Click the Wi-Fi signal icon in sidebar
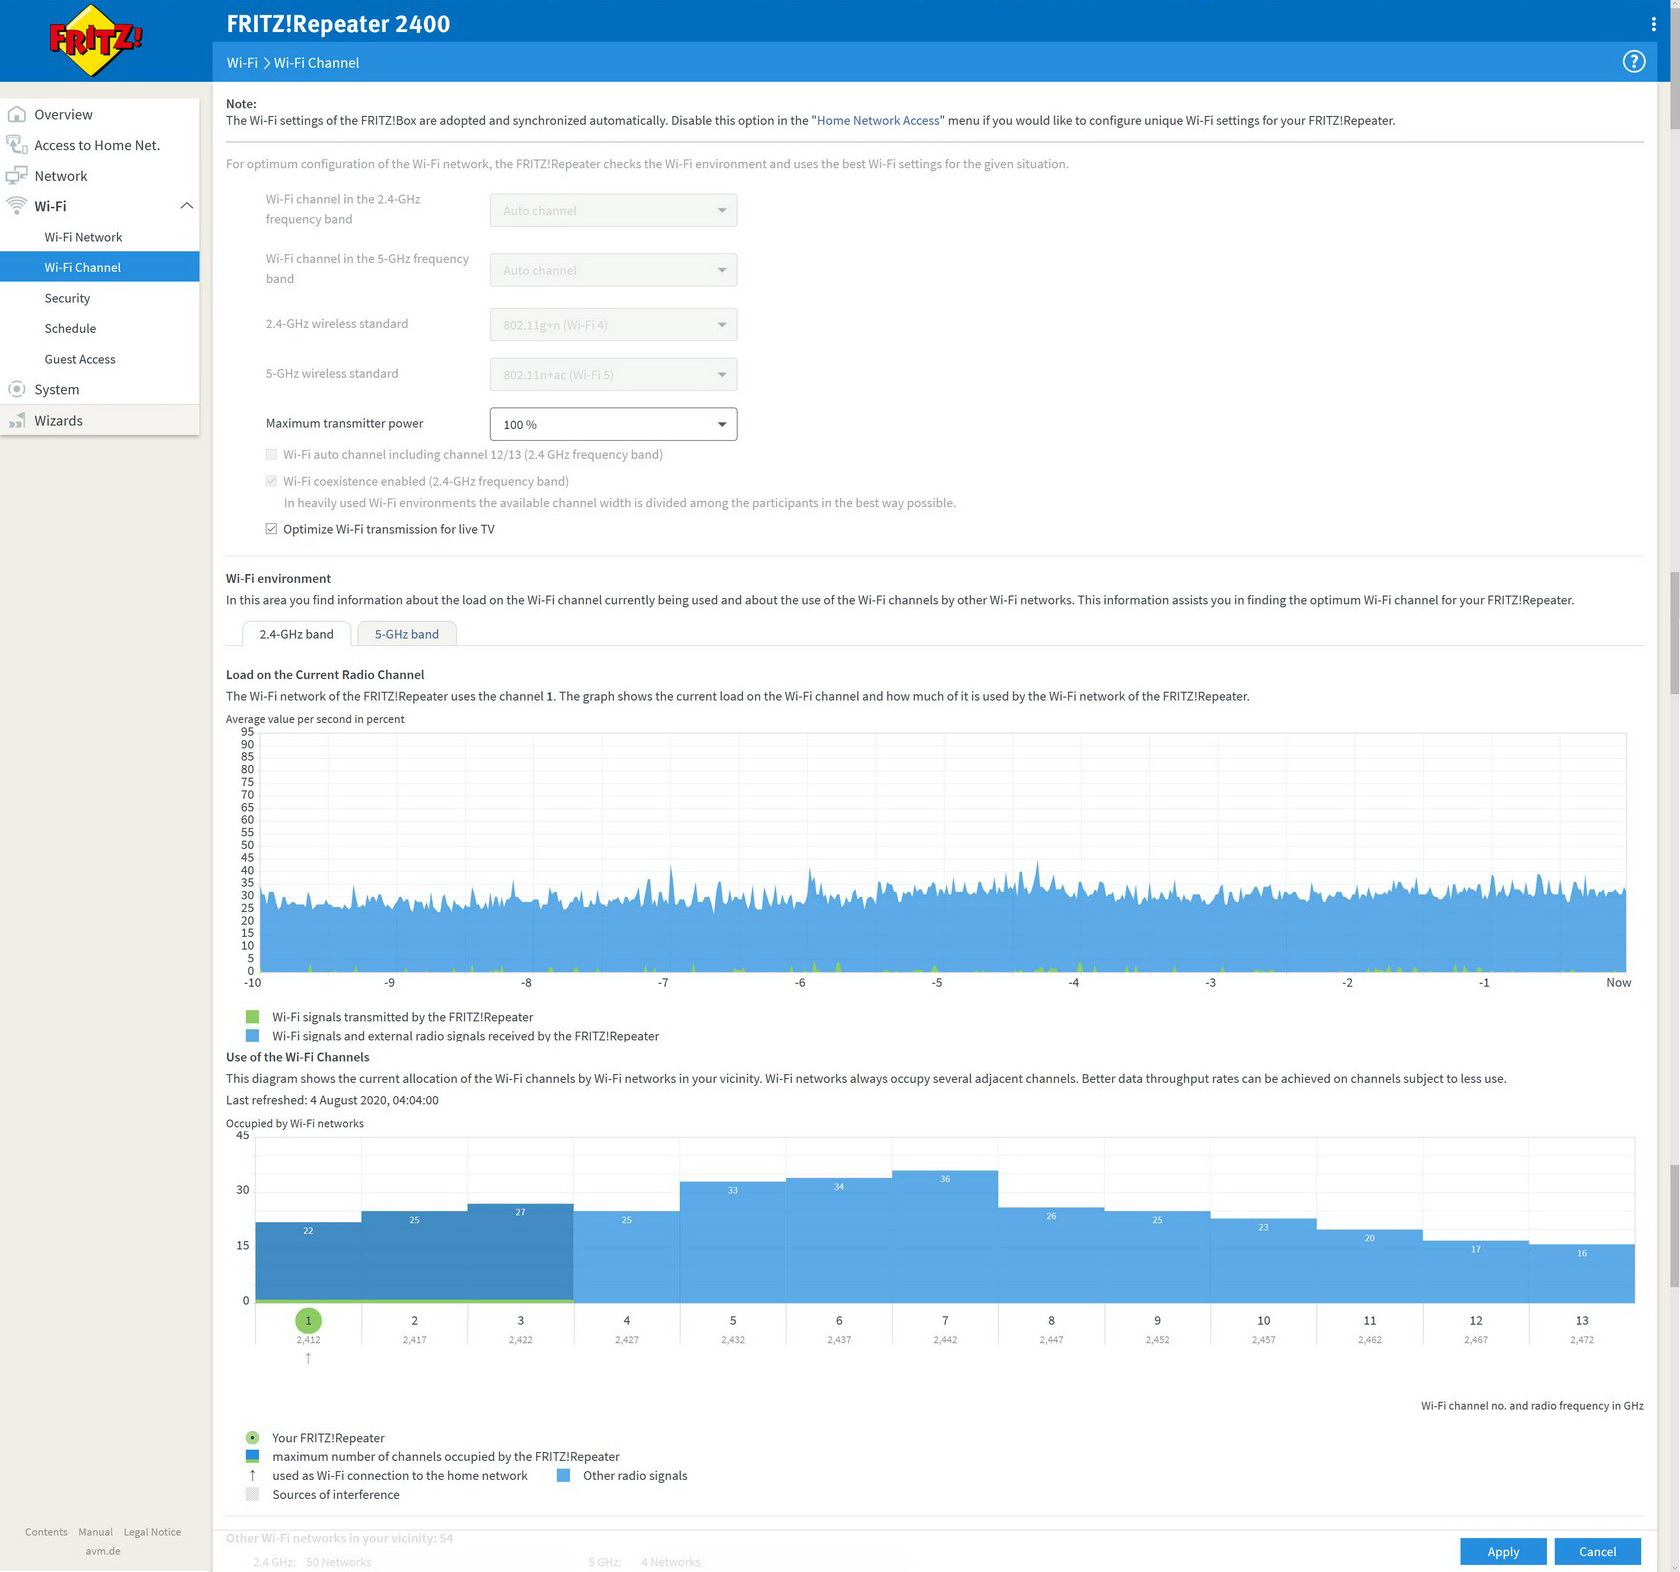 pyautogui.click(x=16, y=206)
